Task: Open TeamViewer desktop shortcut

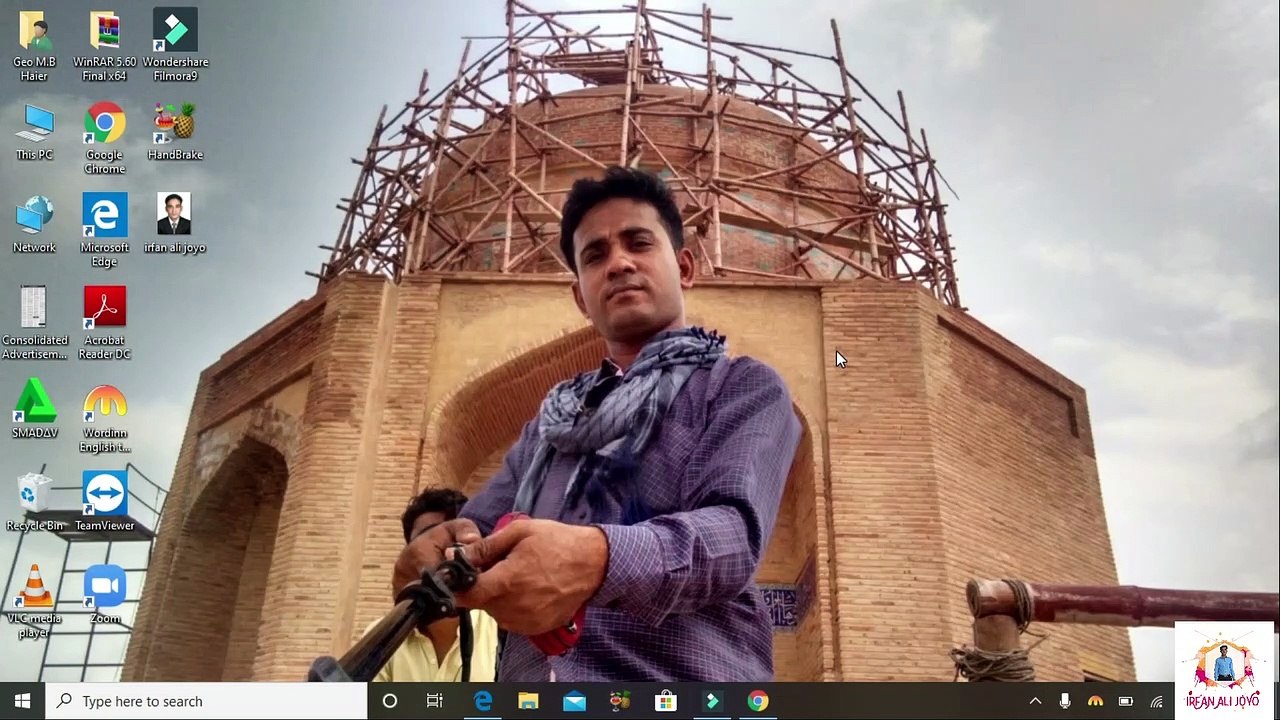Action: 105,503
